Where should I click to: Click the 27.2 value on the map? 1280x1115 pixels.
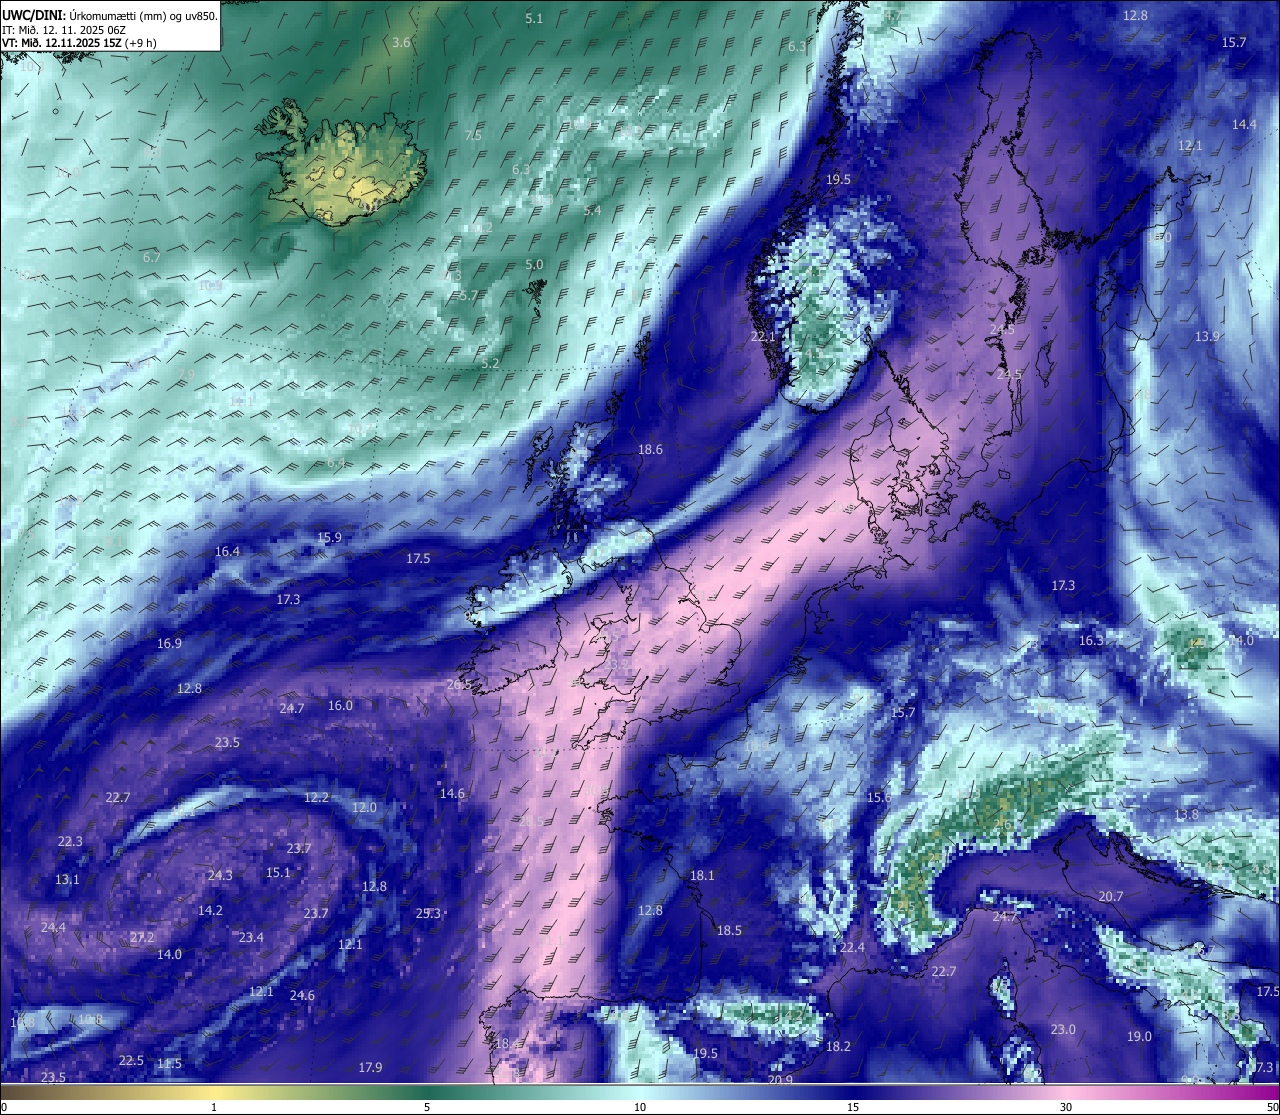[x=142, y=938]
